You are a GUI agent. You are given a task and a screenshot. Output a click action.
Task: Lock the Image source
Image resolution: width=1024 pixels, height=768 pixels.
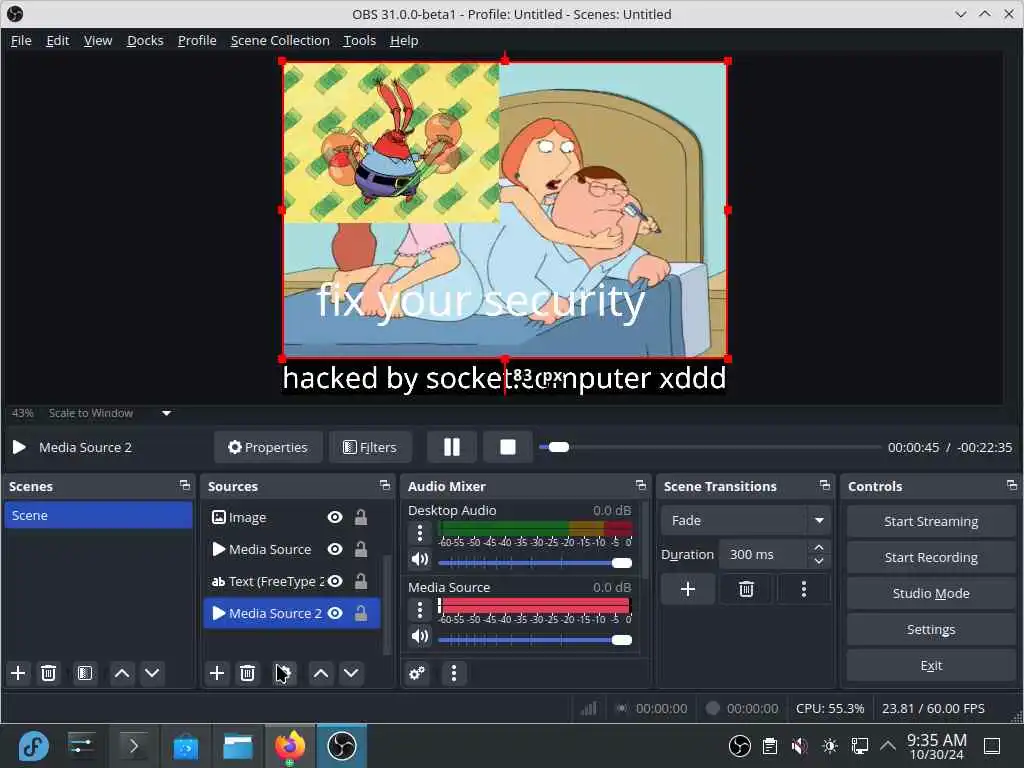[360, 517]
